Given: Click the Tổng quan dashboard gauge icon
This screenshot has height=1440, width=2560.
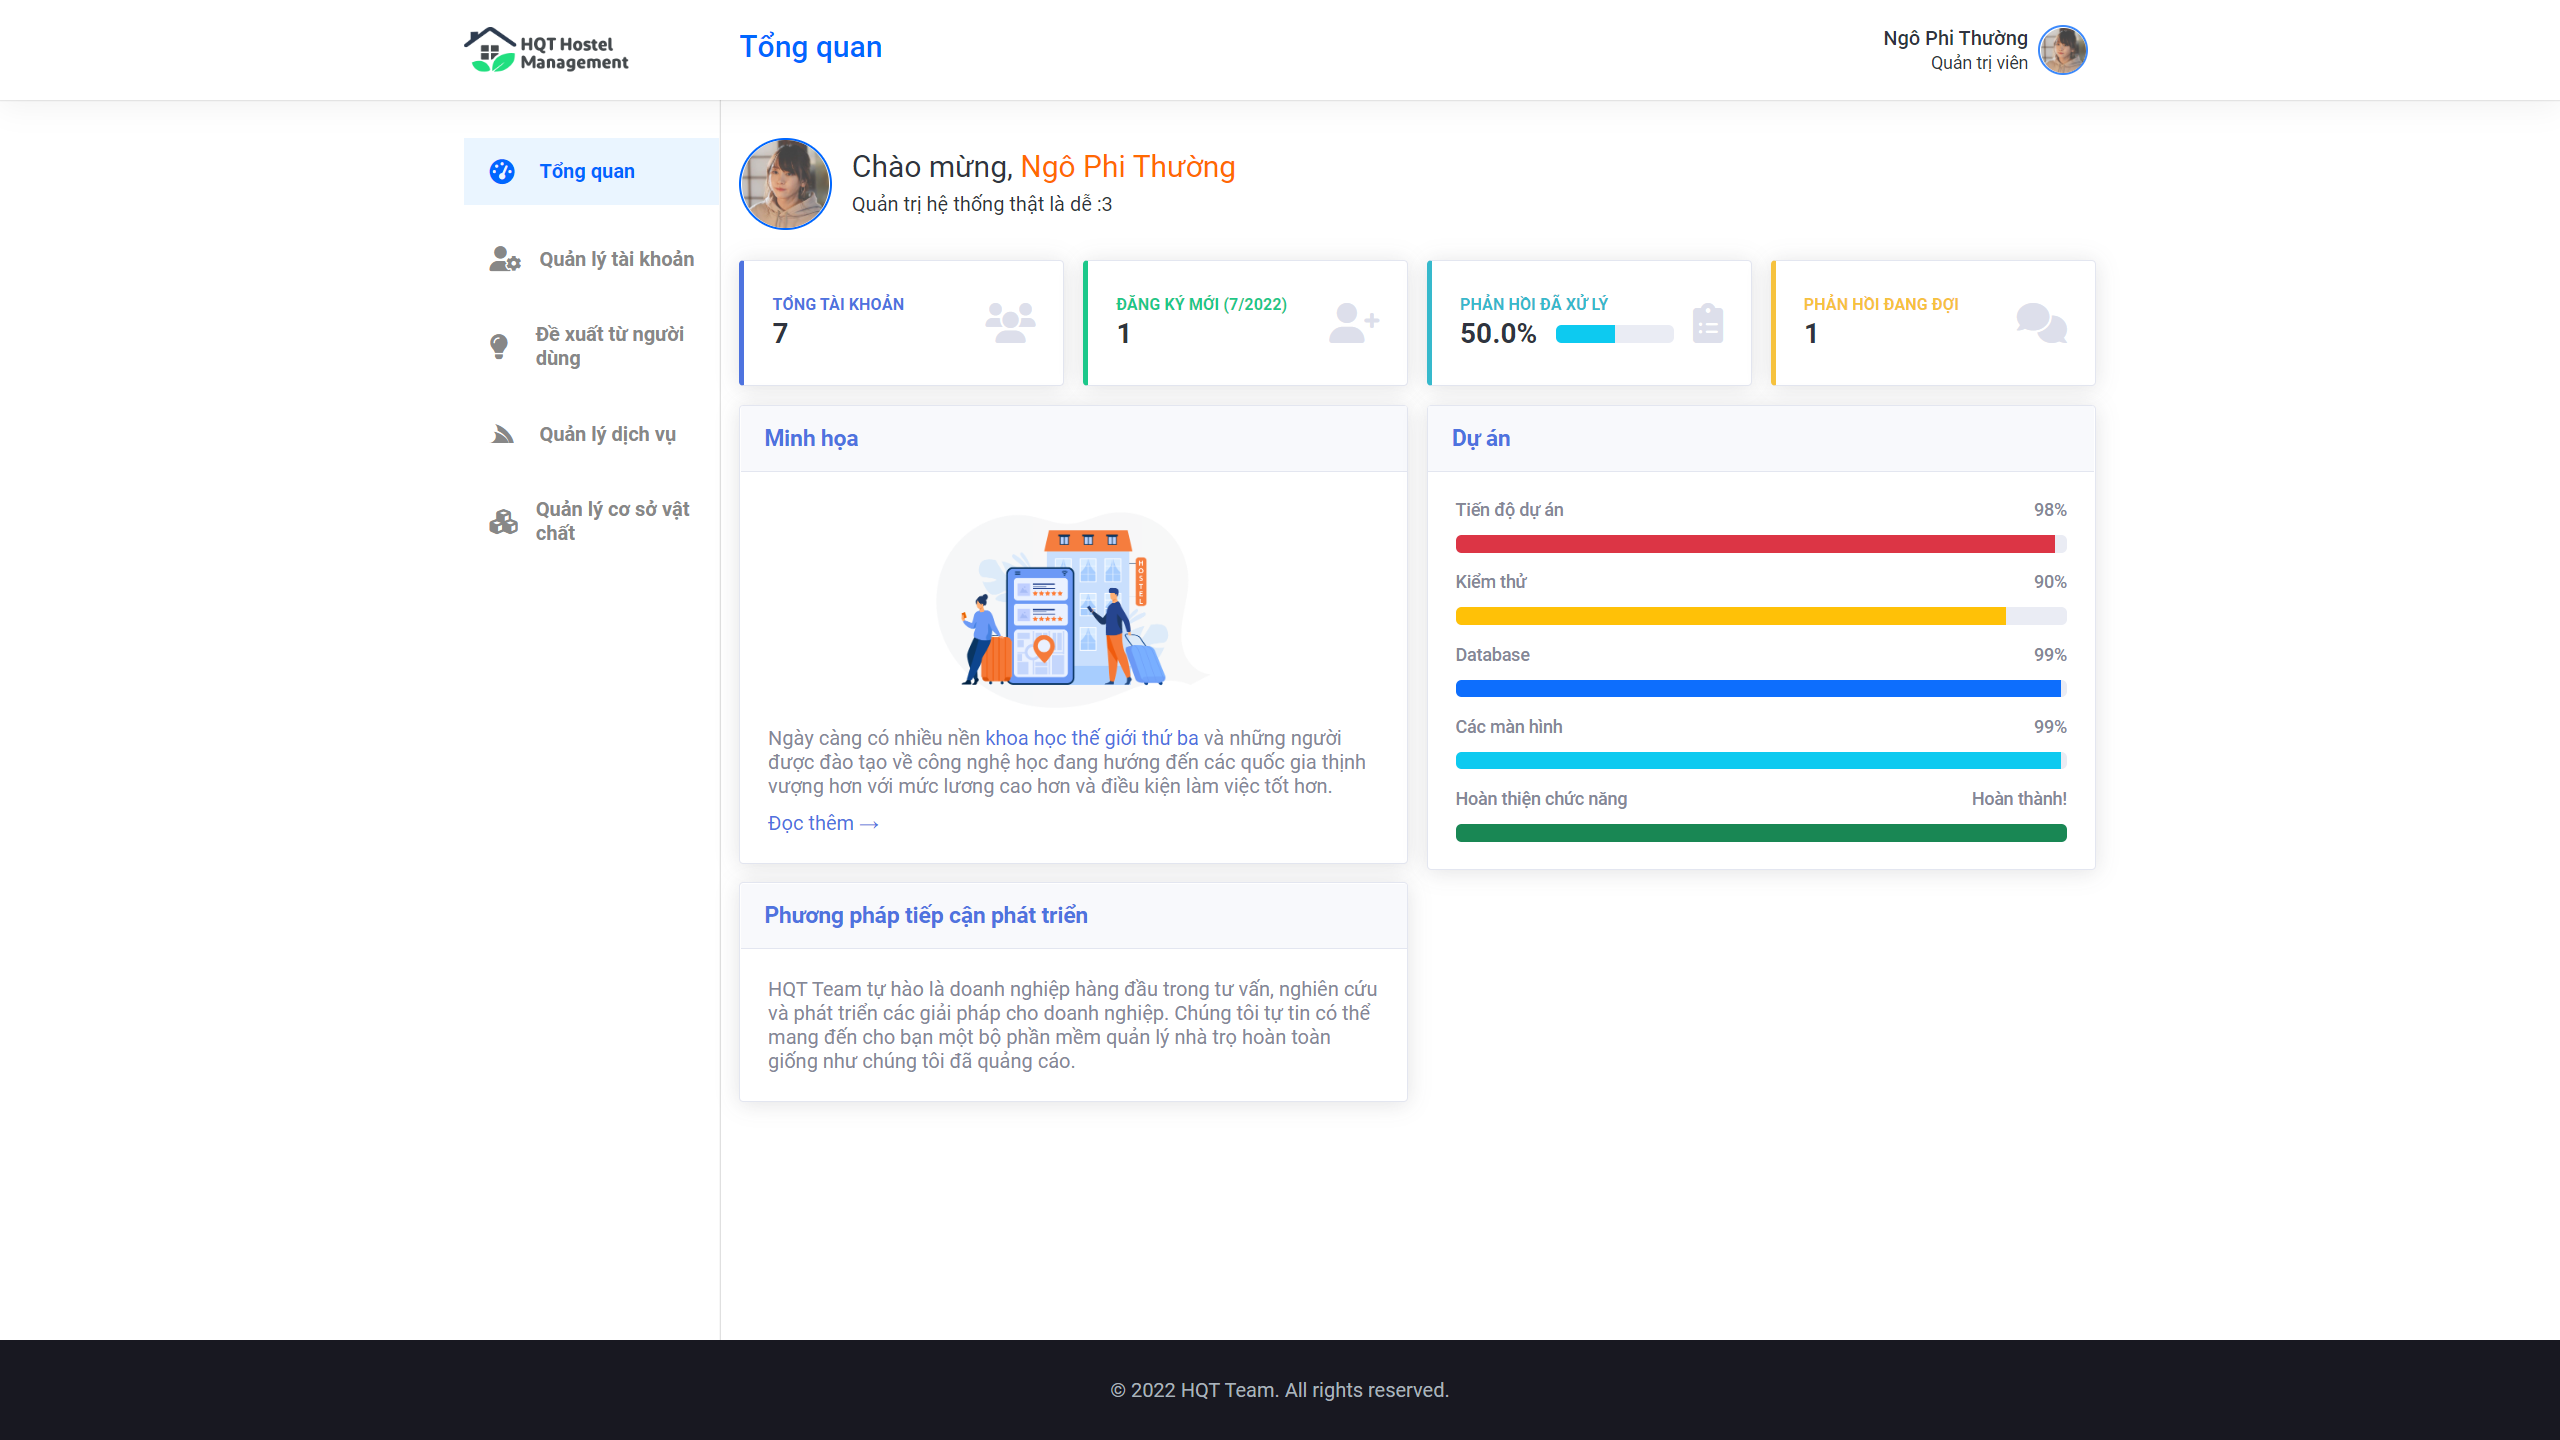Looking at the screenshot, I should tap(502, 171).
